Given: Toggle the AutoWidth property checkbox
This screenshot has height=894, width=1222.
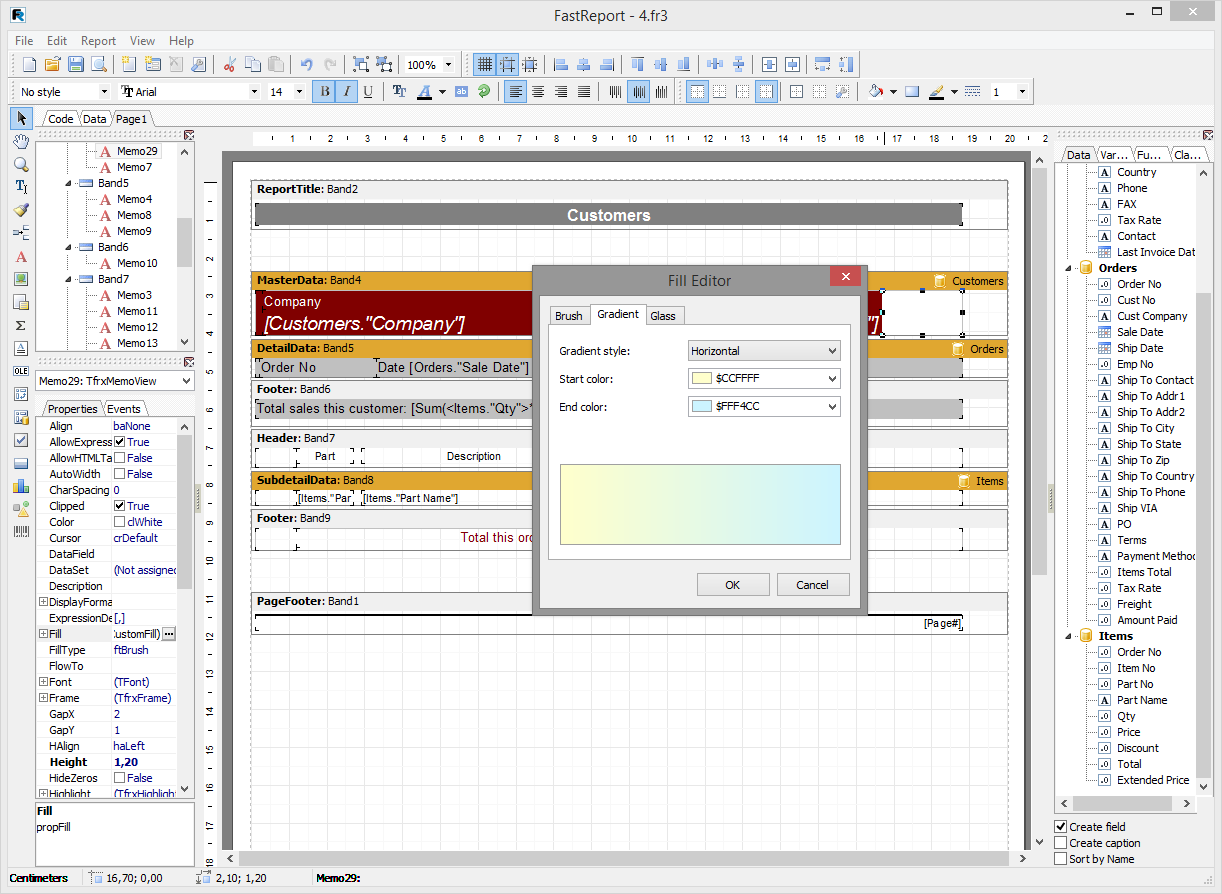Looking at the screenshot, I should (120, 474).
